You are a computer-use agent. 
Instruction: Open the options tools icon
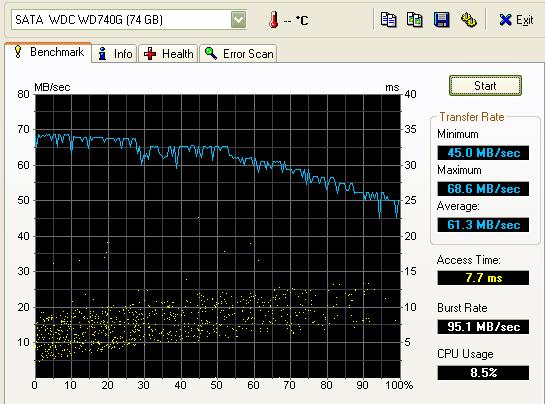coord(468,20)
